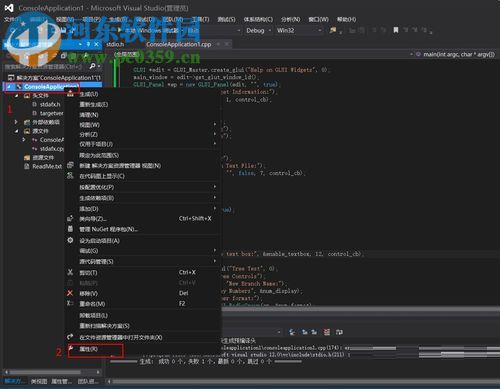Open the Output source dropdown arrow
The width and height of the screenshot is (500, 389).
coord(279,332)
